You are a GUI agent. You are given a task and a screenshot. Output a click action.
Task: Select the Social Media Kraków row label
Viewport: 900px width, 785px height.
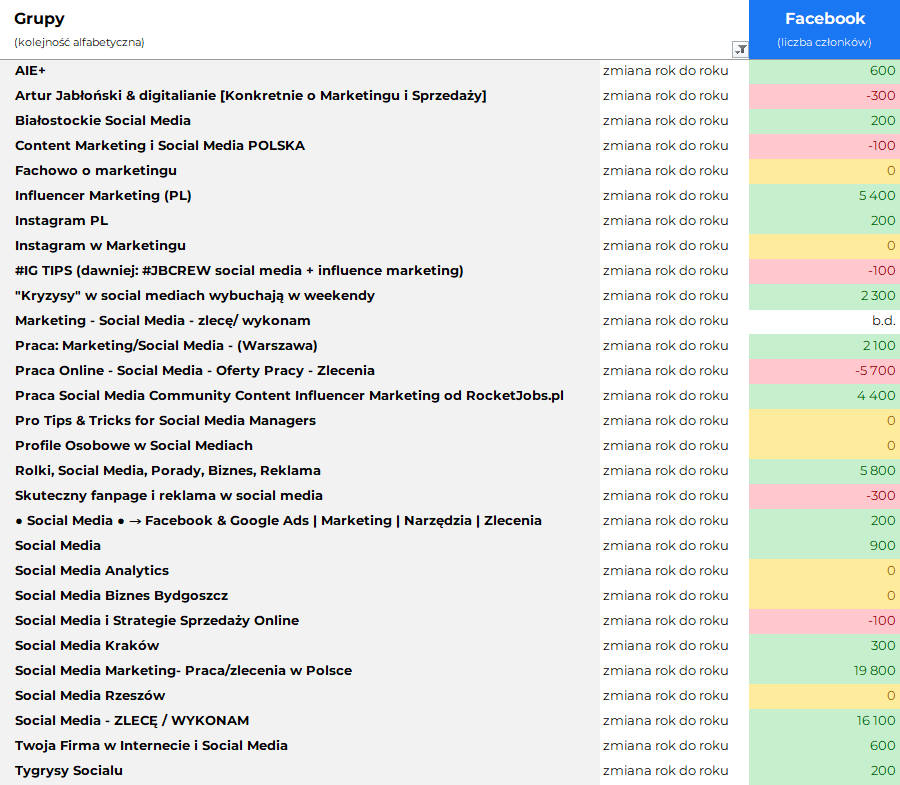pos(87,646)
